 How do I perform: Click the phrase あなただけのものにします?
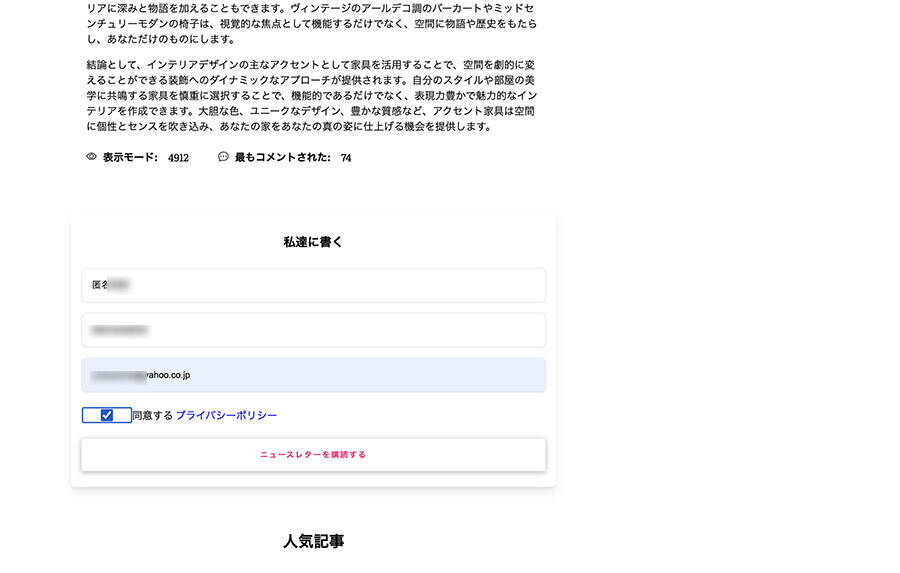[168, 39]
